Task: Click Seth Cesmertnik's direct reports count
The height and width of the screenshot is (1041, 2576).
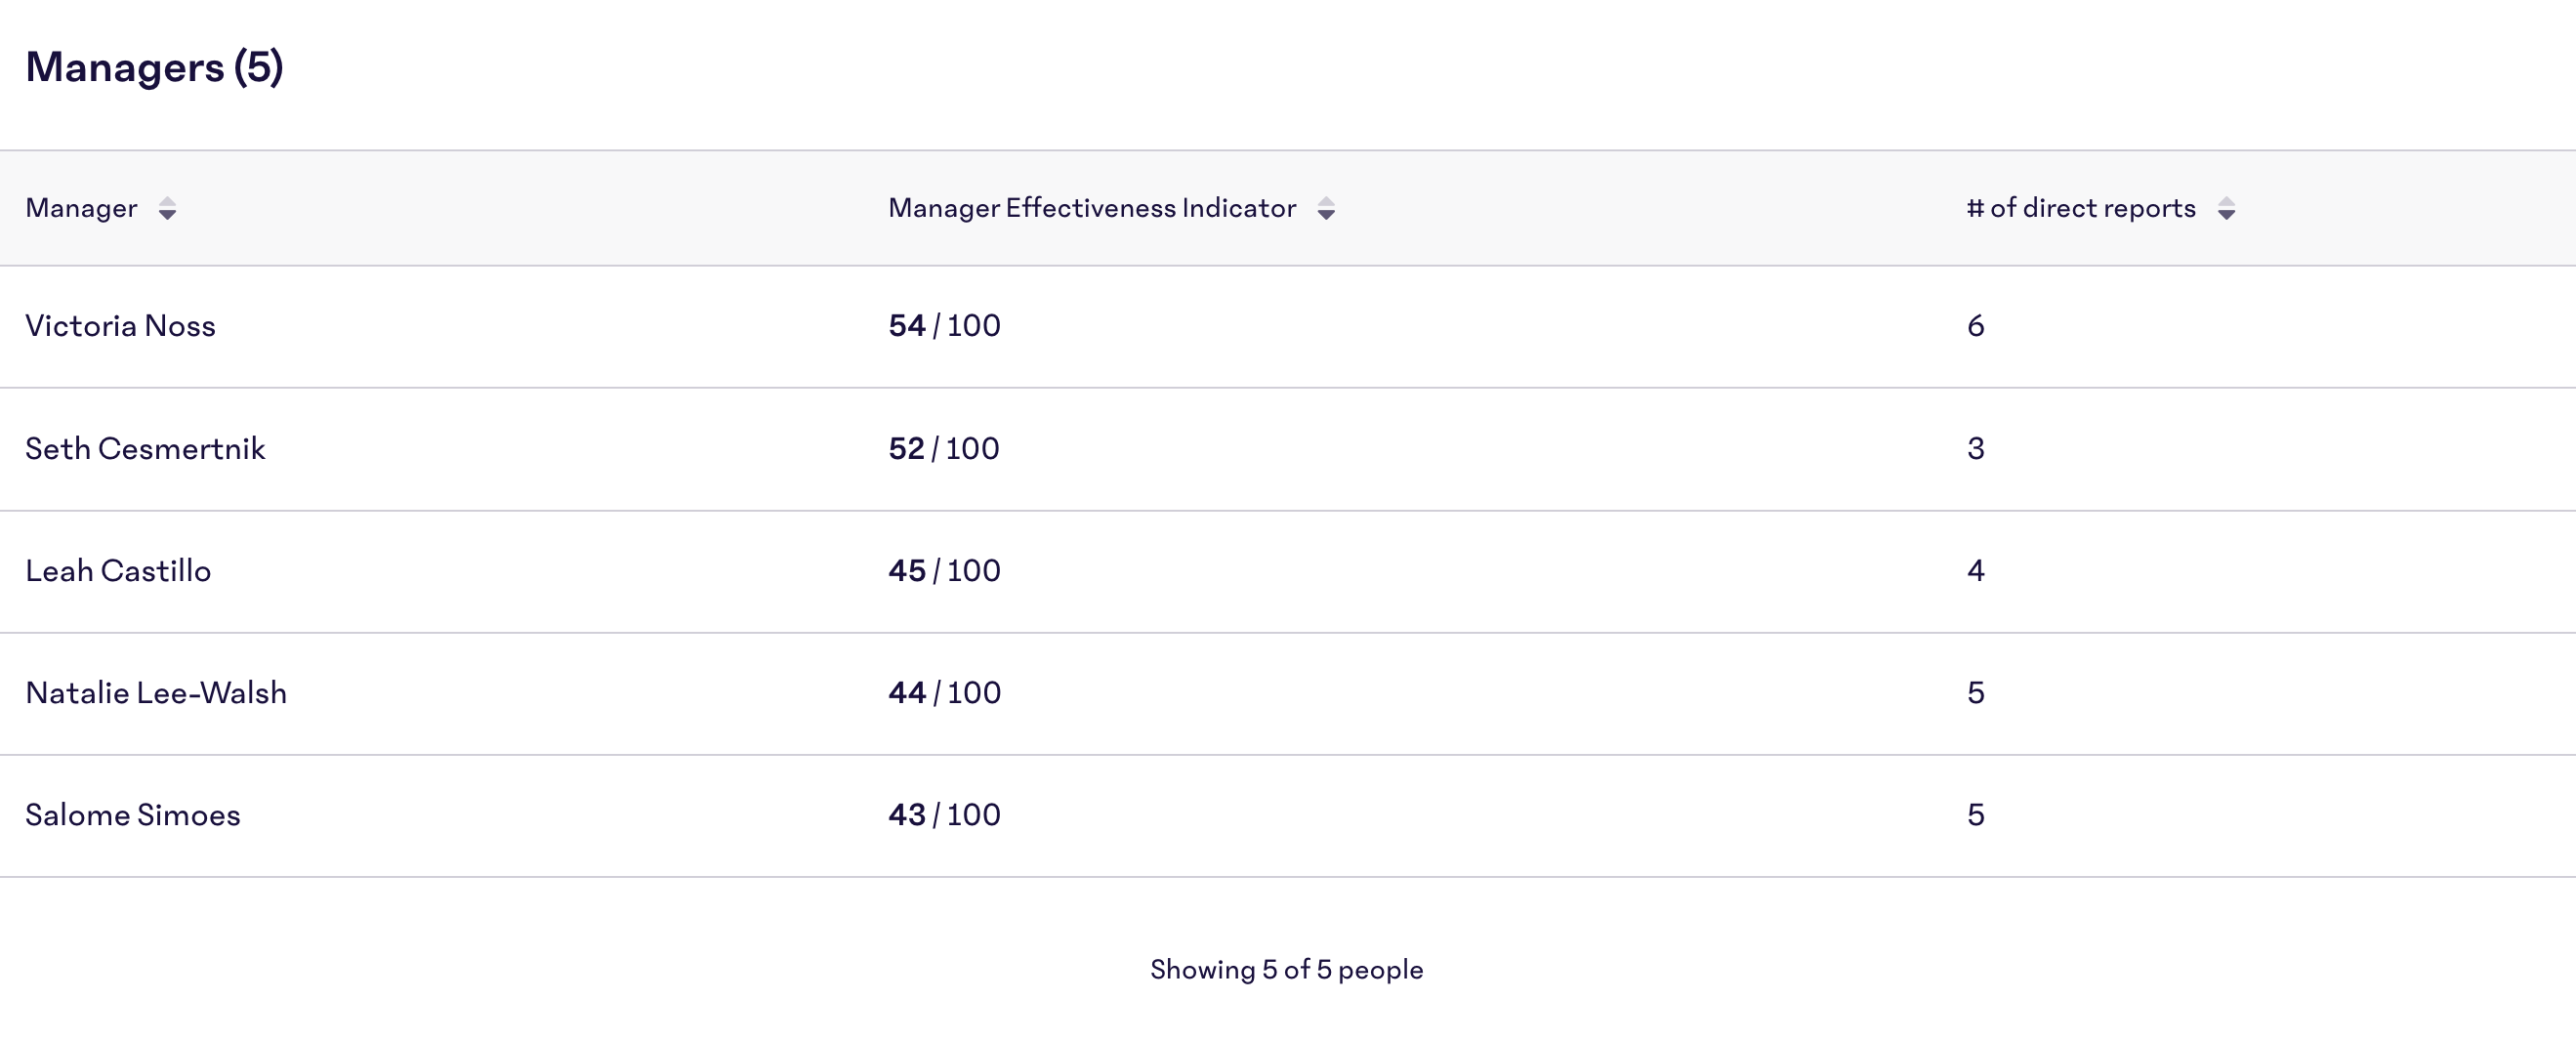Action: [x=1976, y=448]
